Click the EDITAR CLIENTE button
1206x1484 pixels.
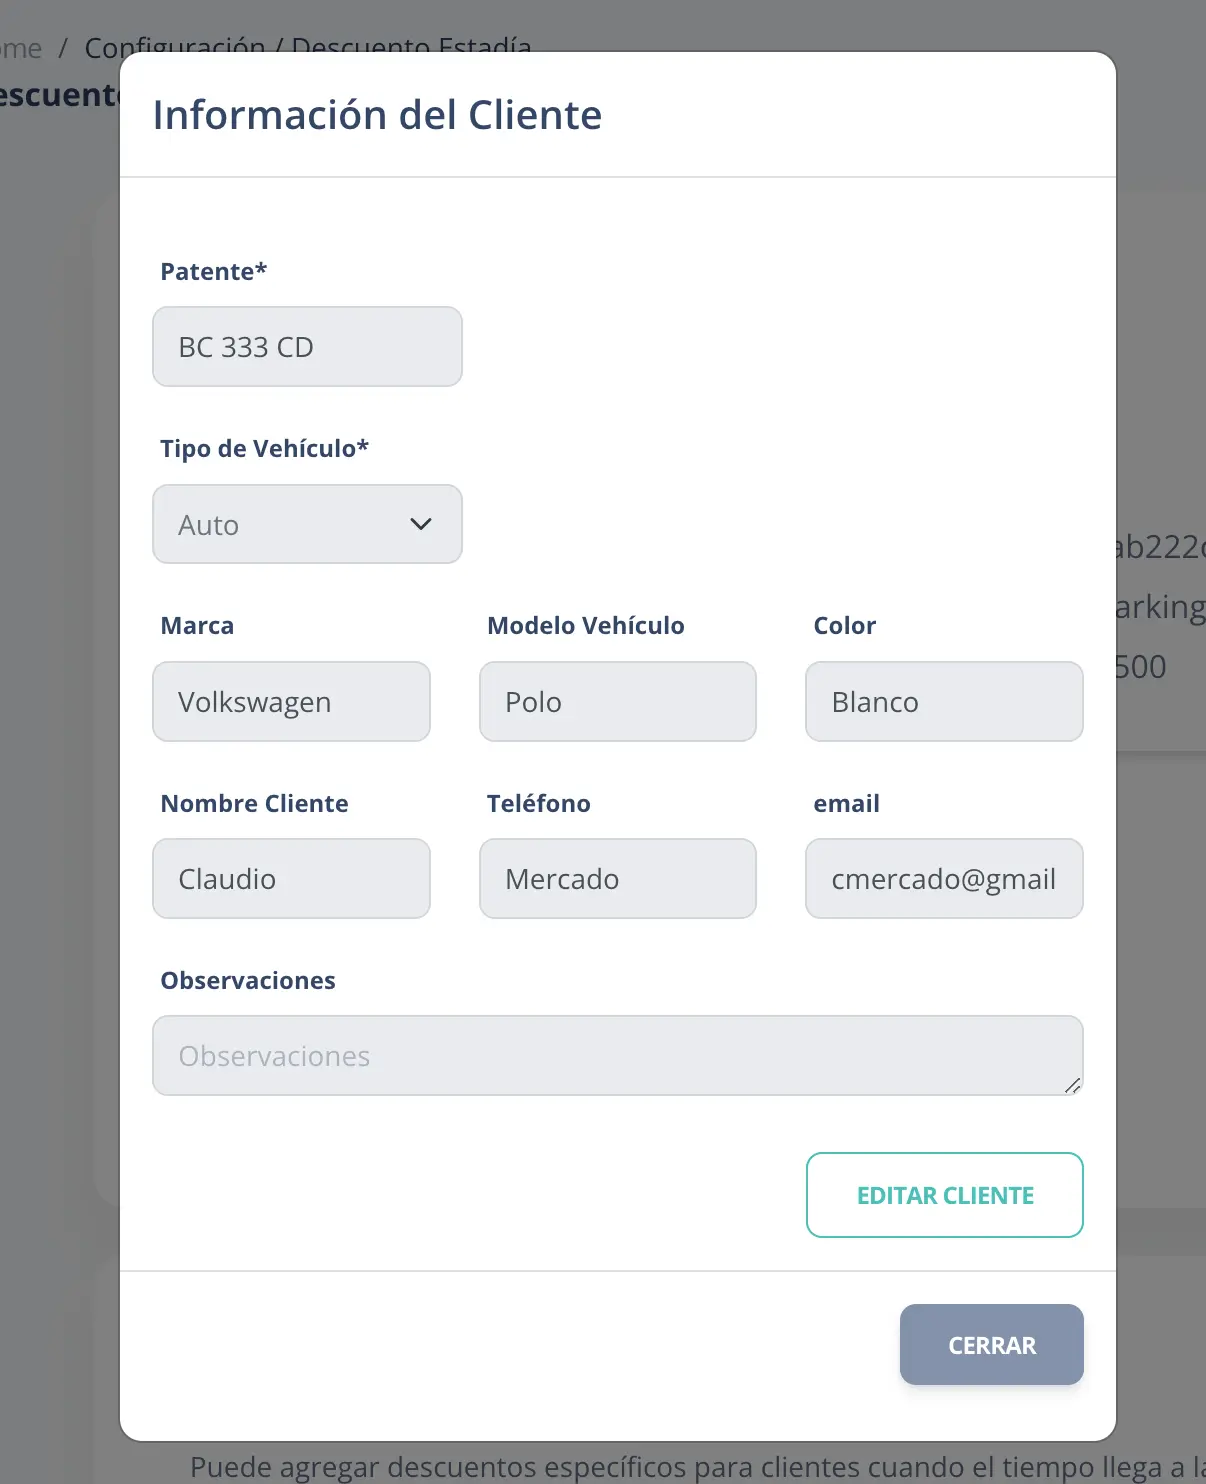point(944,1195)
